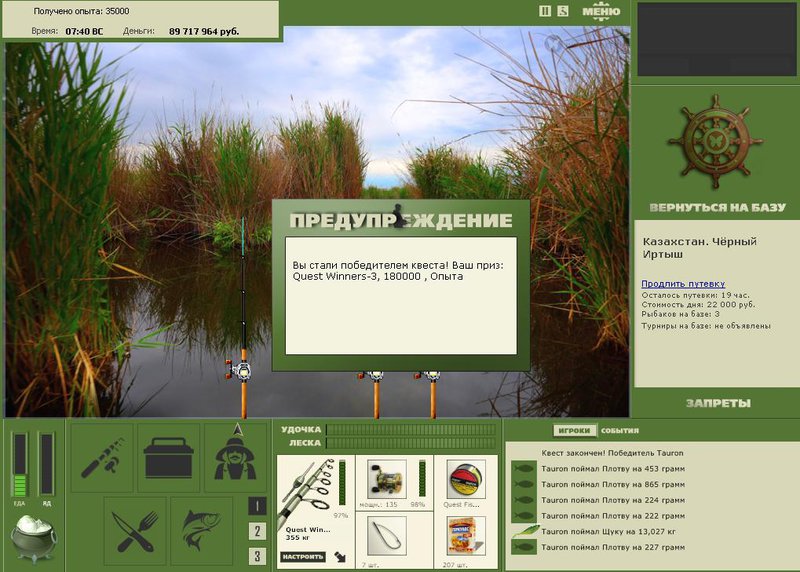Click the reel durability bar at 98%
800x572 pixels.
422,478
